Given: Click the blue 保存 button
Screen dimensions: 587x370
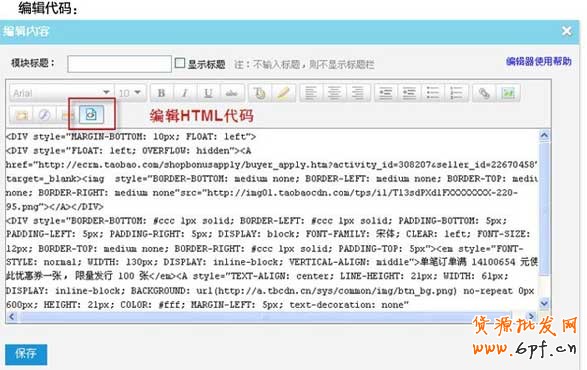Looking at the screenshot, I should tap(26, 354).
